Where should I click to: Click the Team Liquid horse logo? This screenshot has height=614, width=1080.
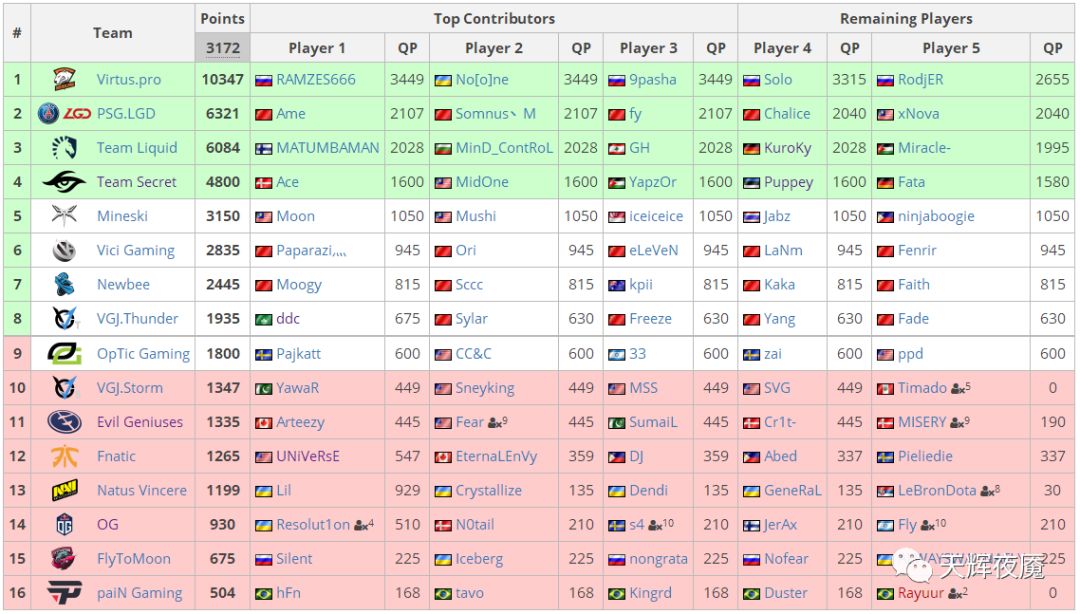(x=64, y=147)
